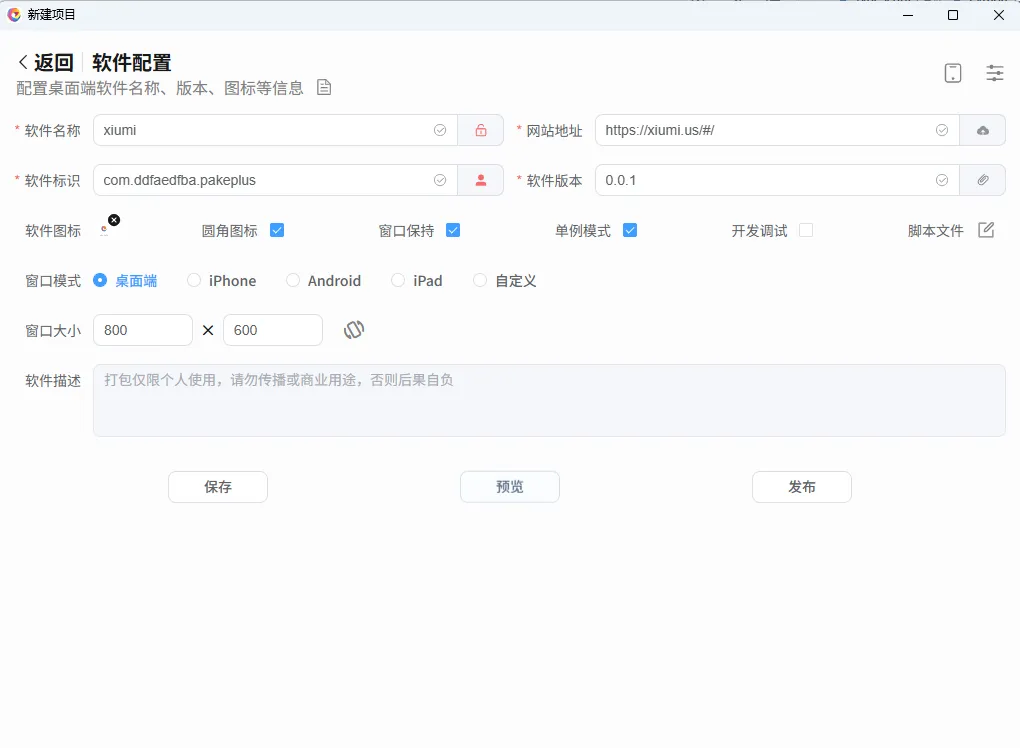The height and width of the screenshot is (748, 1020).
Task: Open the 脚本文件 edit icon
Action: coord(986,230)
